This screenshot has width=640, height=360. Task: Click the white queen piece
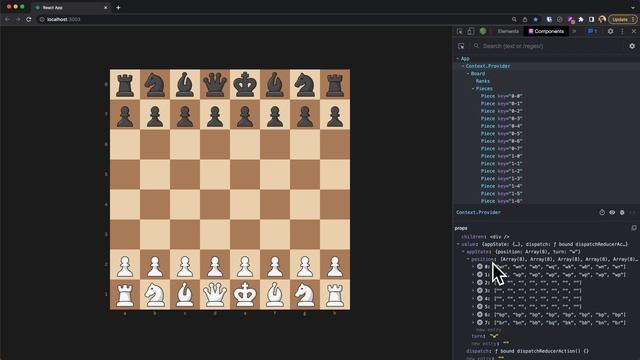click(x=215, y=294)
